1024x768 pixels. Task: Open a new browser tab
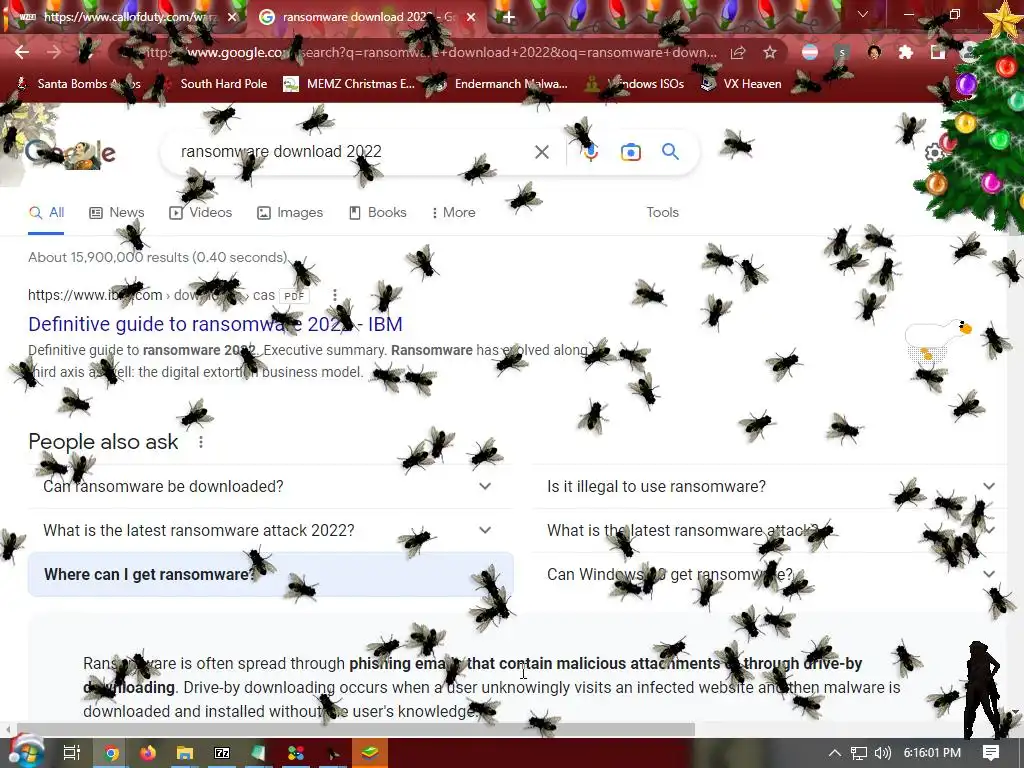(508, 17)
